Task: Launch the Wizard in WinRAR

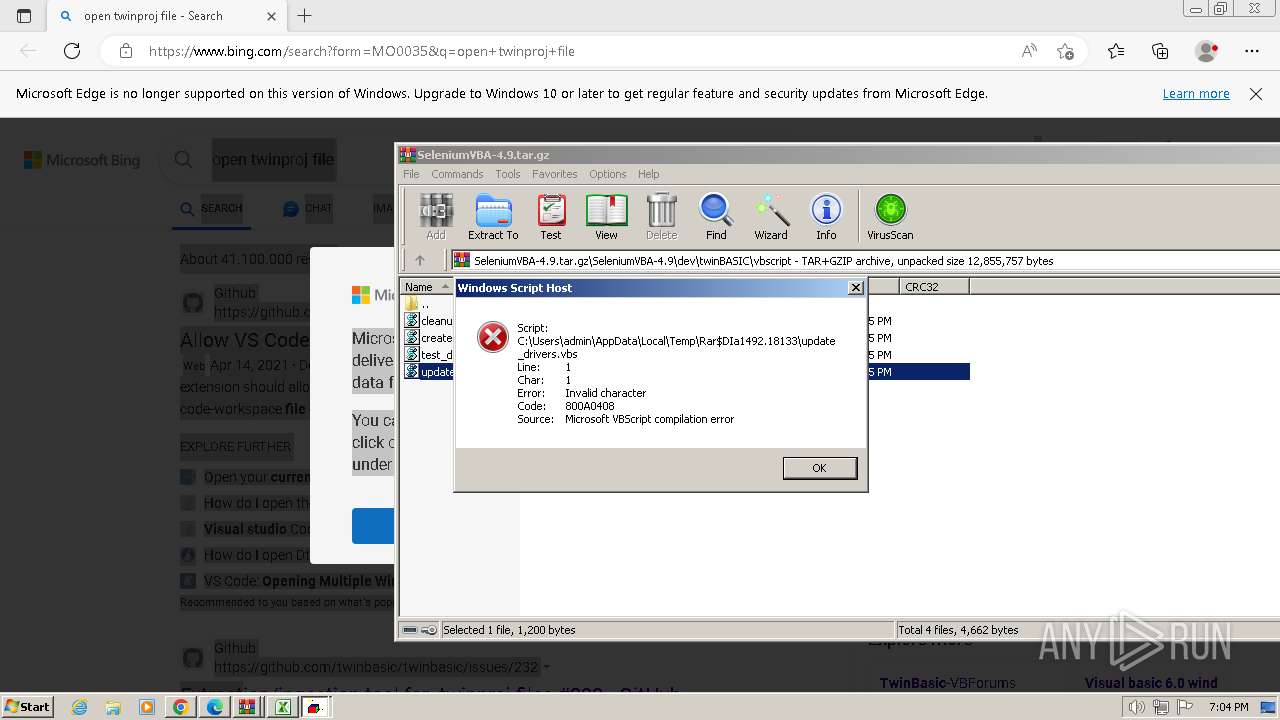Action: tap(771, 217)
